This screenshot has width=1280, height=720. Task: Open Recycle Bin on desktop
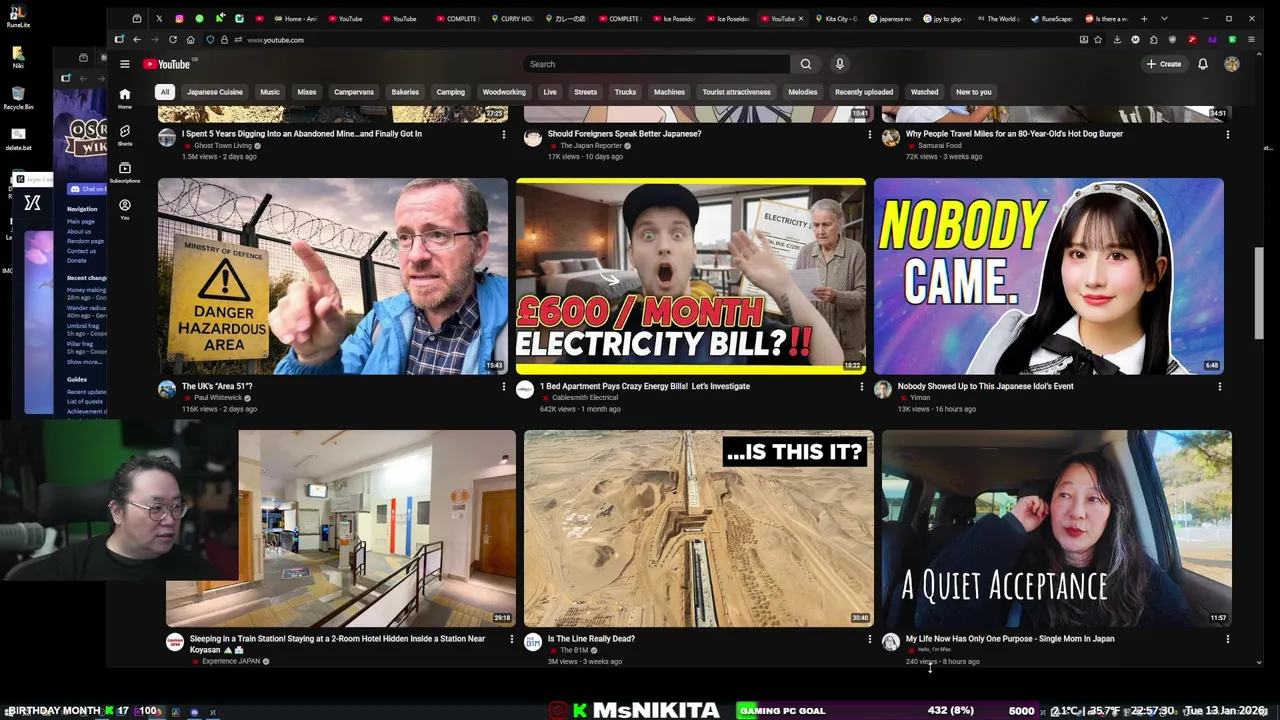tap(18, 96)
